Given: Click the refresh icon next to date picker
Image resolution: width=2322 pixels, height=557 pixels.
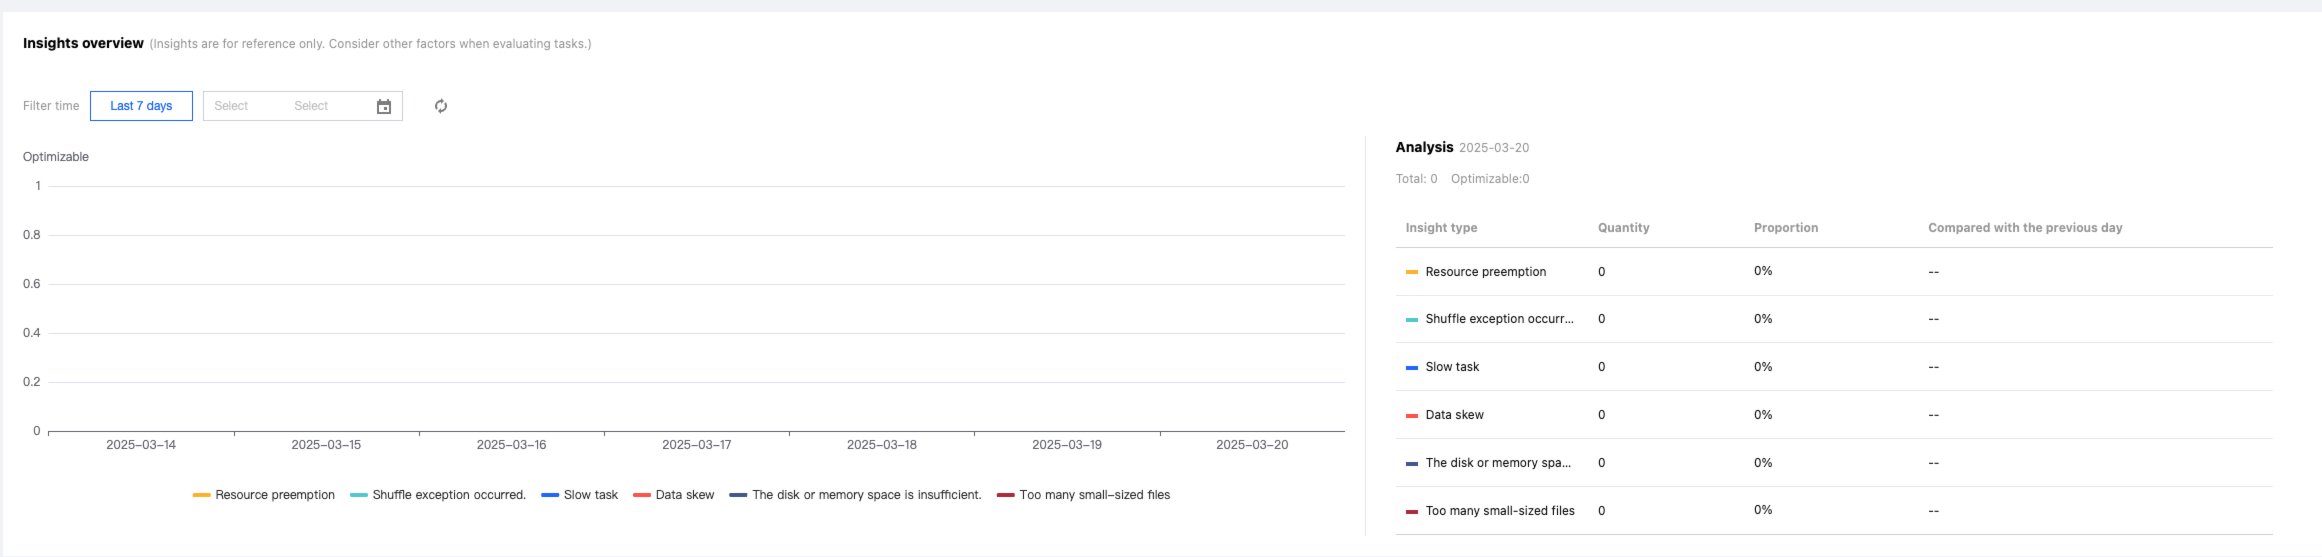Looking at the screenshot, I should point(441,106).
